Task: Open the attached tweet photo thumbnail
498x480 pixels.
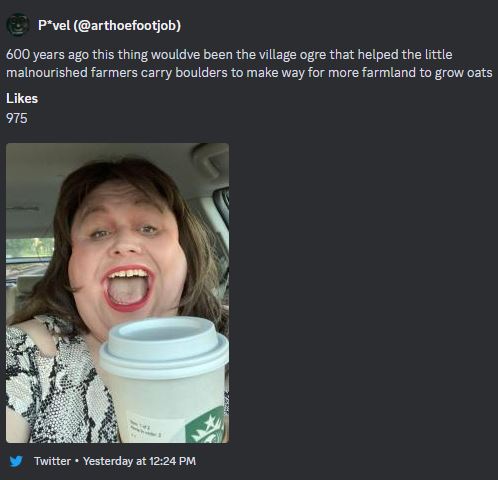Action: coord(117,293)
